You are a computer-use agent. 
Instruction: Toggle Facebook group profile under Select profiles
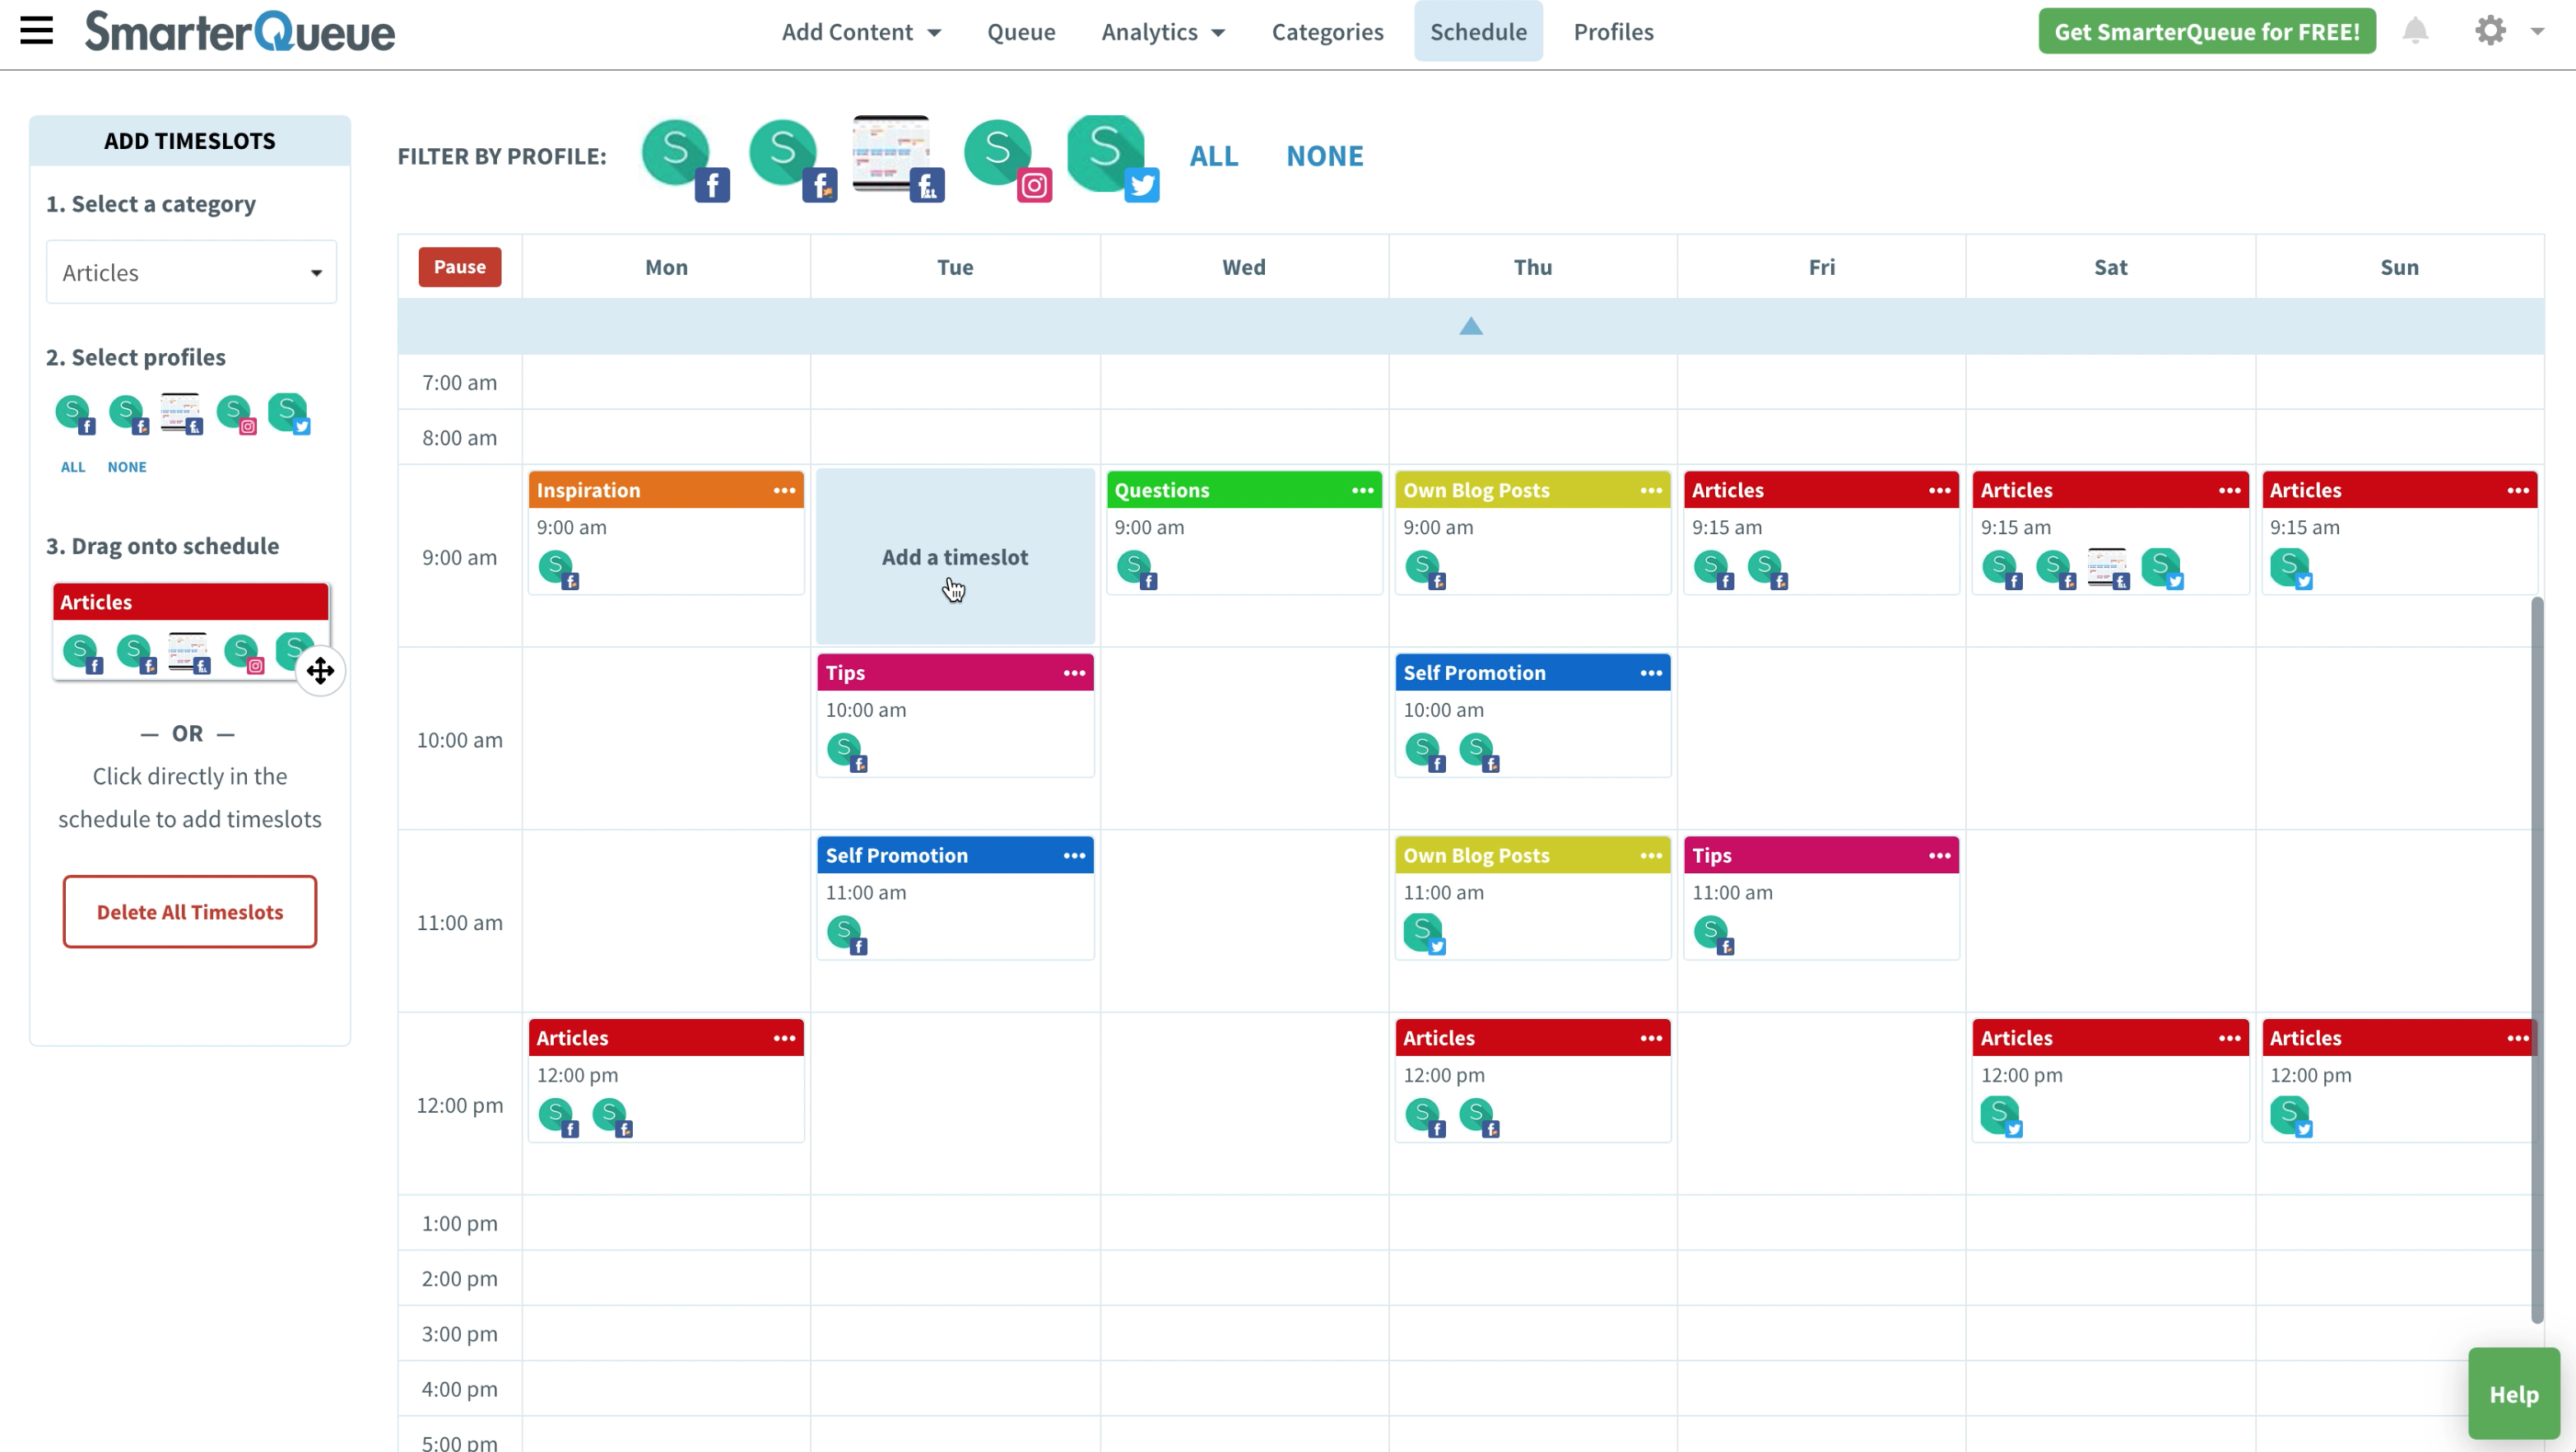pos(182,414)
